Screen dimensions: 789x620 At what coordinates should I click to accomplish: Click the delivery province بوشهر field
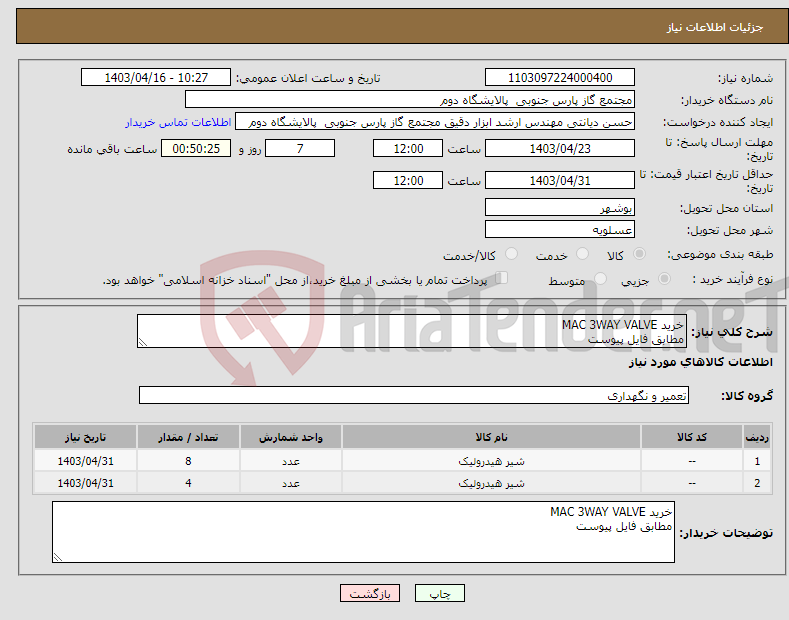(x=560, y=207)
